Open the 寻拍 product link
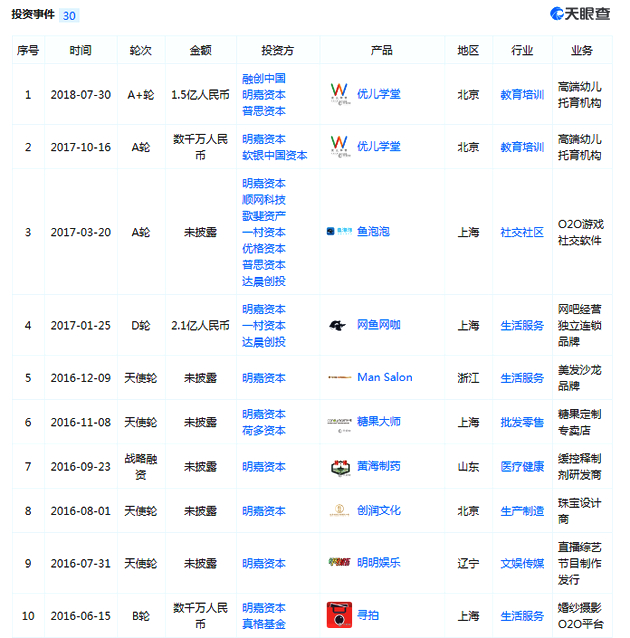 (368, 615)
